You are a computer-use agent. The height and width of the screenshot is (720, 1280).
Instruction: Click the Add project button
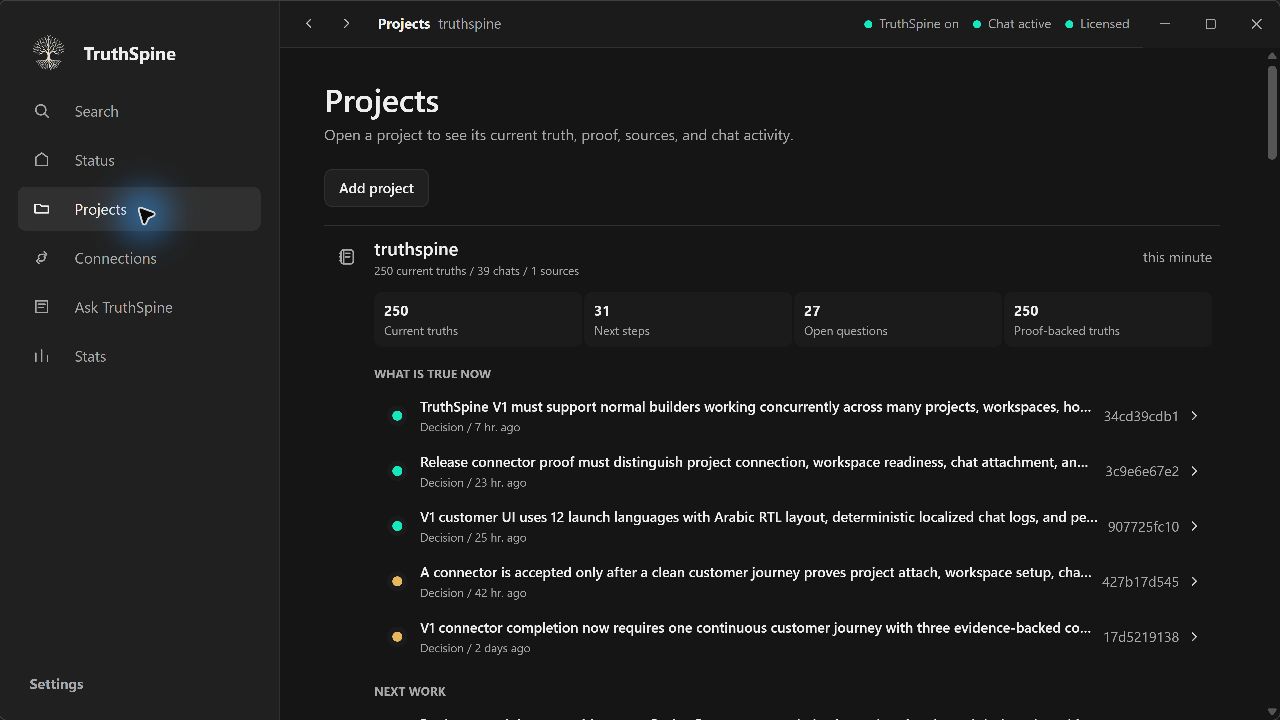point(376,188)
